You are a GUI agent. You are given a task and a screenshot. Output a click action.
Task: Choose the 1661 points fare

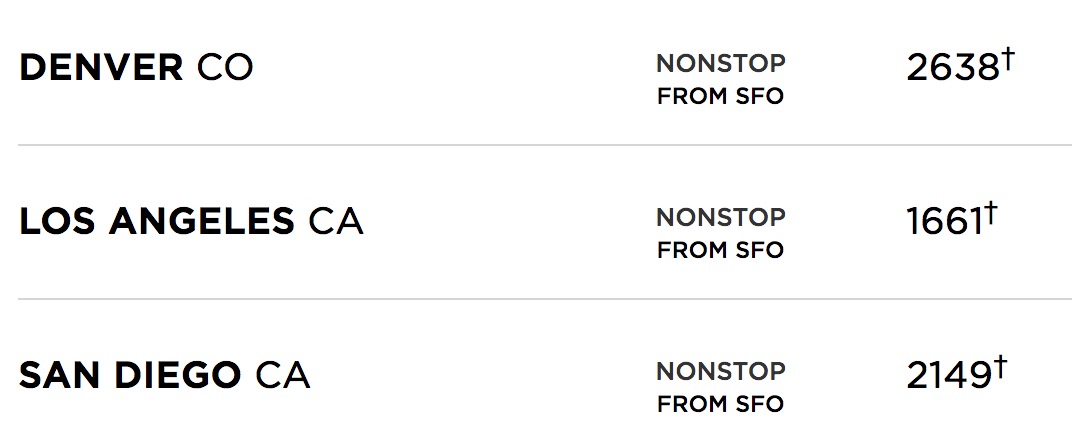pyautogui.click(x=944, y=222)
